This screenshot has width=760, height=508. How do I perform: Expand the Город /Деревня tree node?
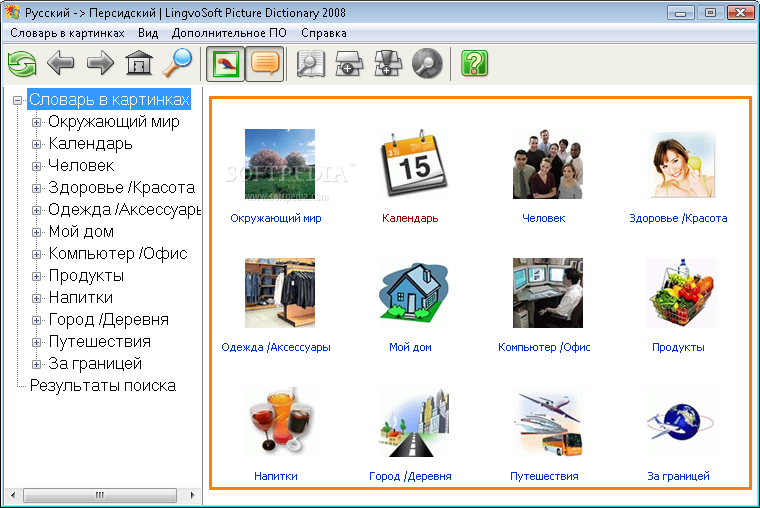(x=36, y=320)
